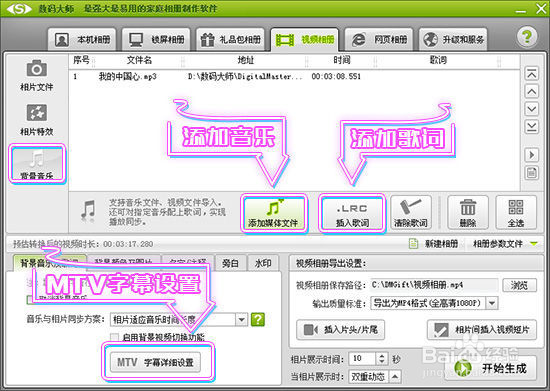Click 插入片头/片尾 button
This screenshot has width=550, height=391.
[x=340, y=330]
